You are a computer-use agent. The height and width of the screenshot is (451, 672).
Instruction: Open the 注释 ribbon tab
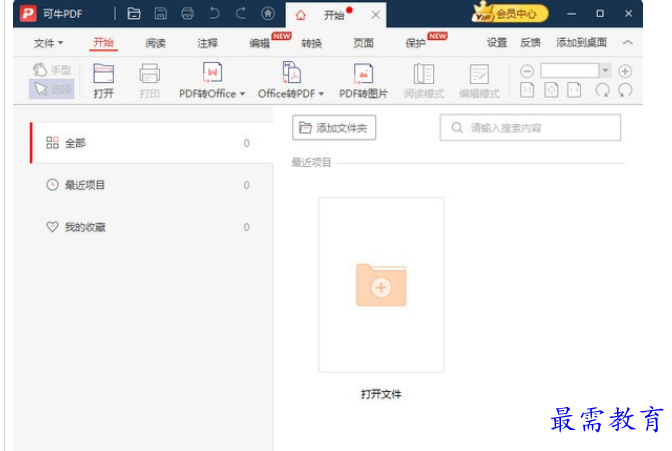click(207, 43)
